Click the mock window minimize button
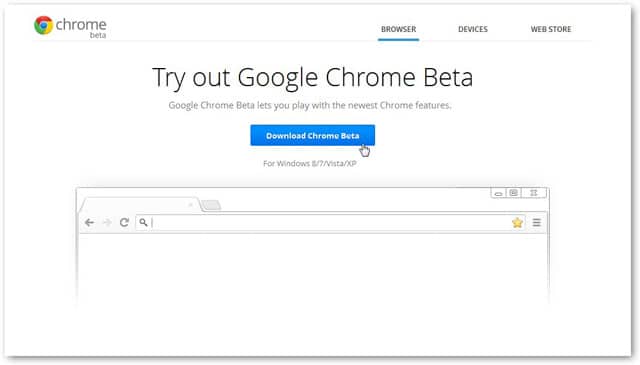The image size is (640, 365). pyautogui.click(x=498, y=193)
